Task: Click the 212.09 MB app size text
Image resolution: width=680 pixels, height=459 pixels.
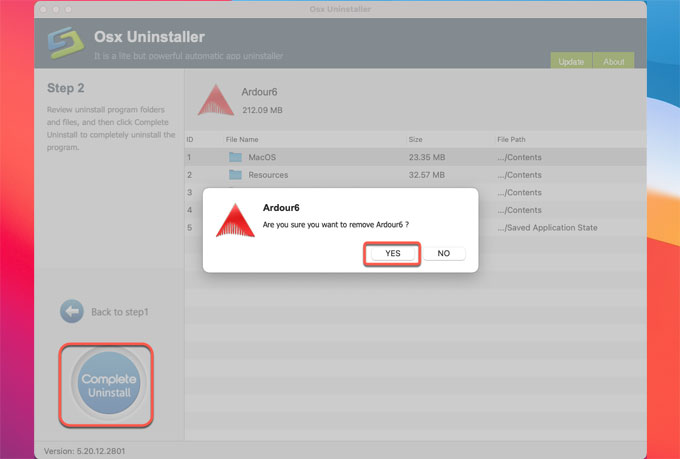Action: click(x=262, y=110)
